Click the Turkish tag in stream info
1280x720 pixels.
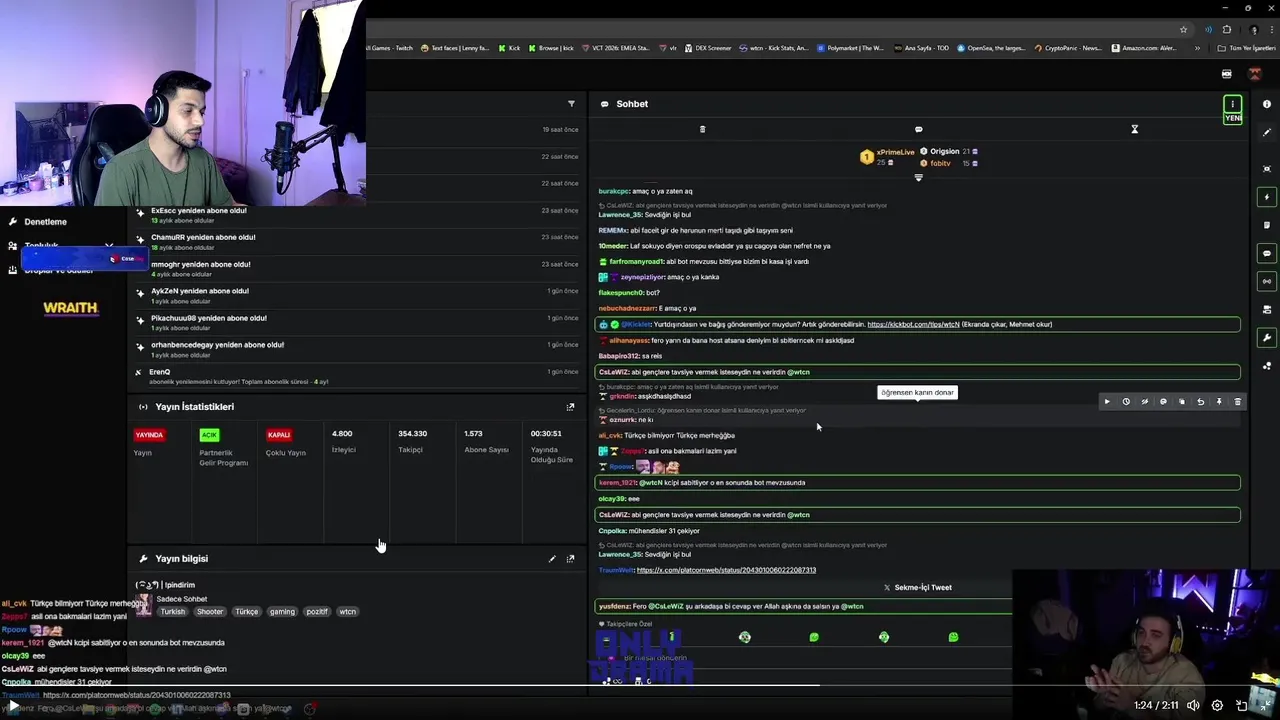point(173,612)
